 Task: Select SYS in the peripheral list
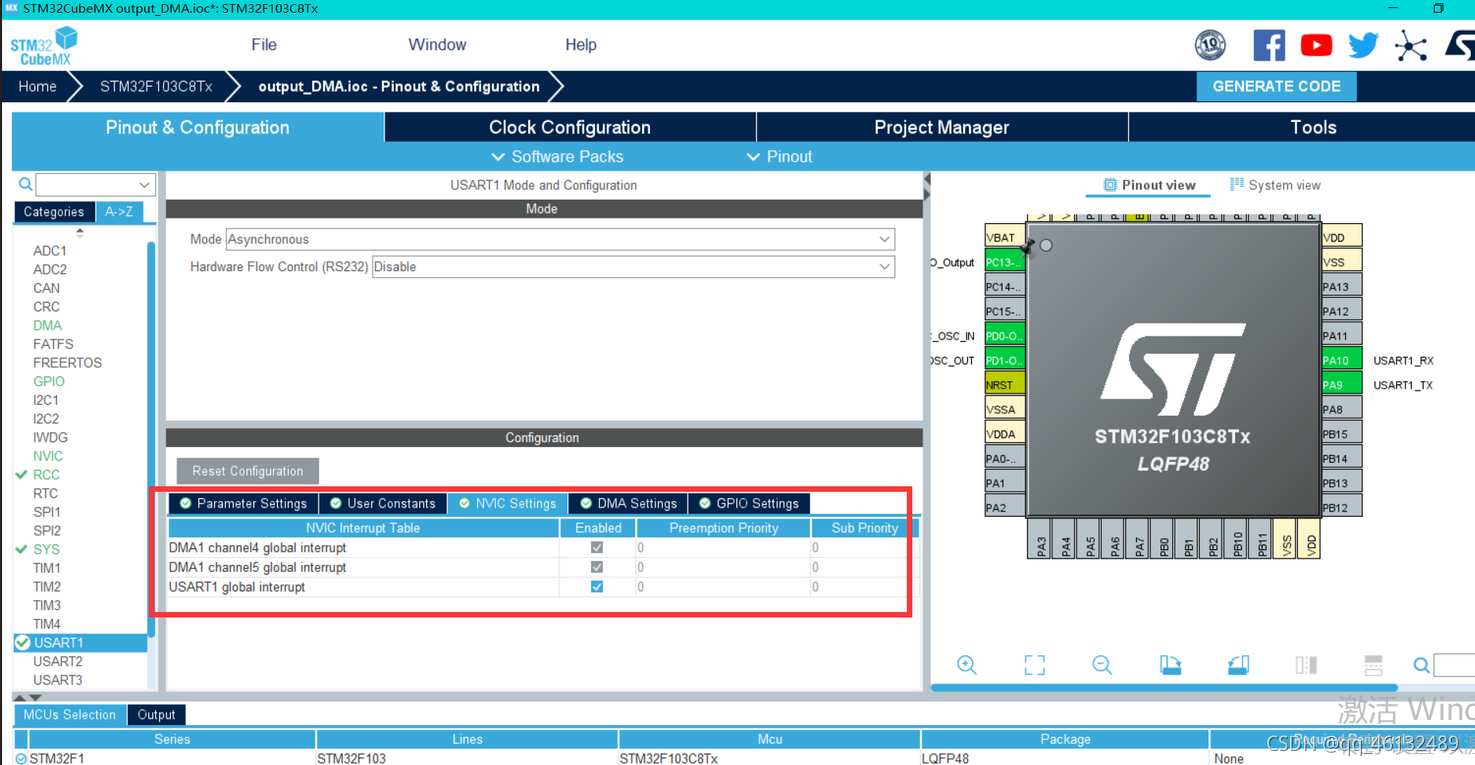tap(46, 549)
